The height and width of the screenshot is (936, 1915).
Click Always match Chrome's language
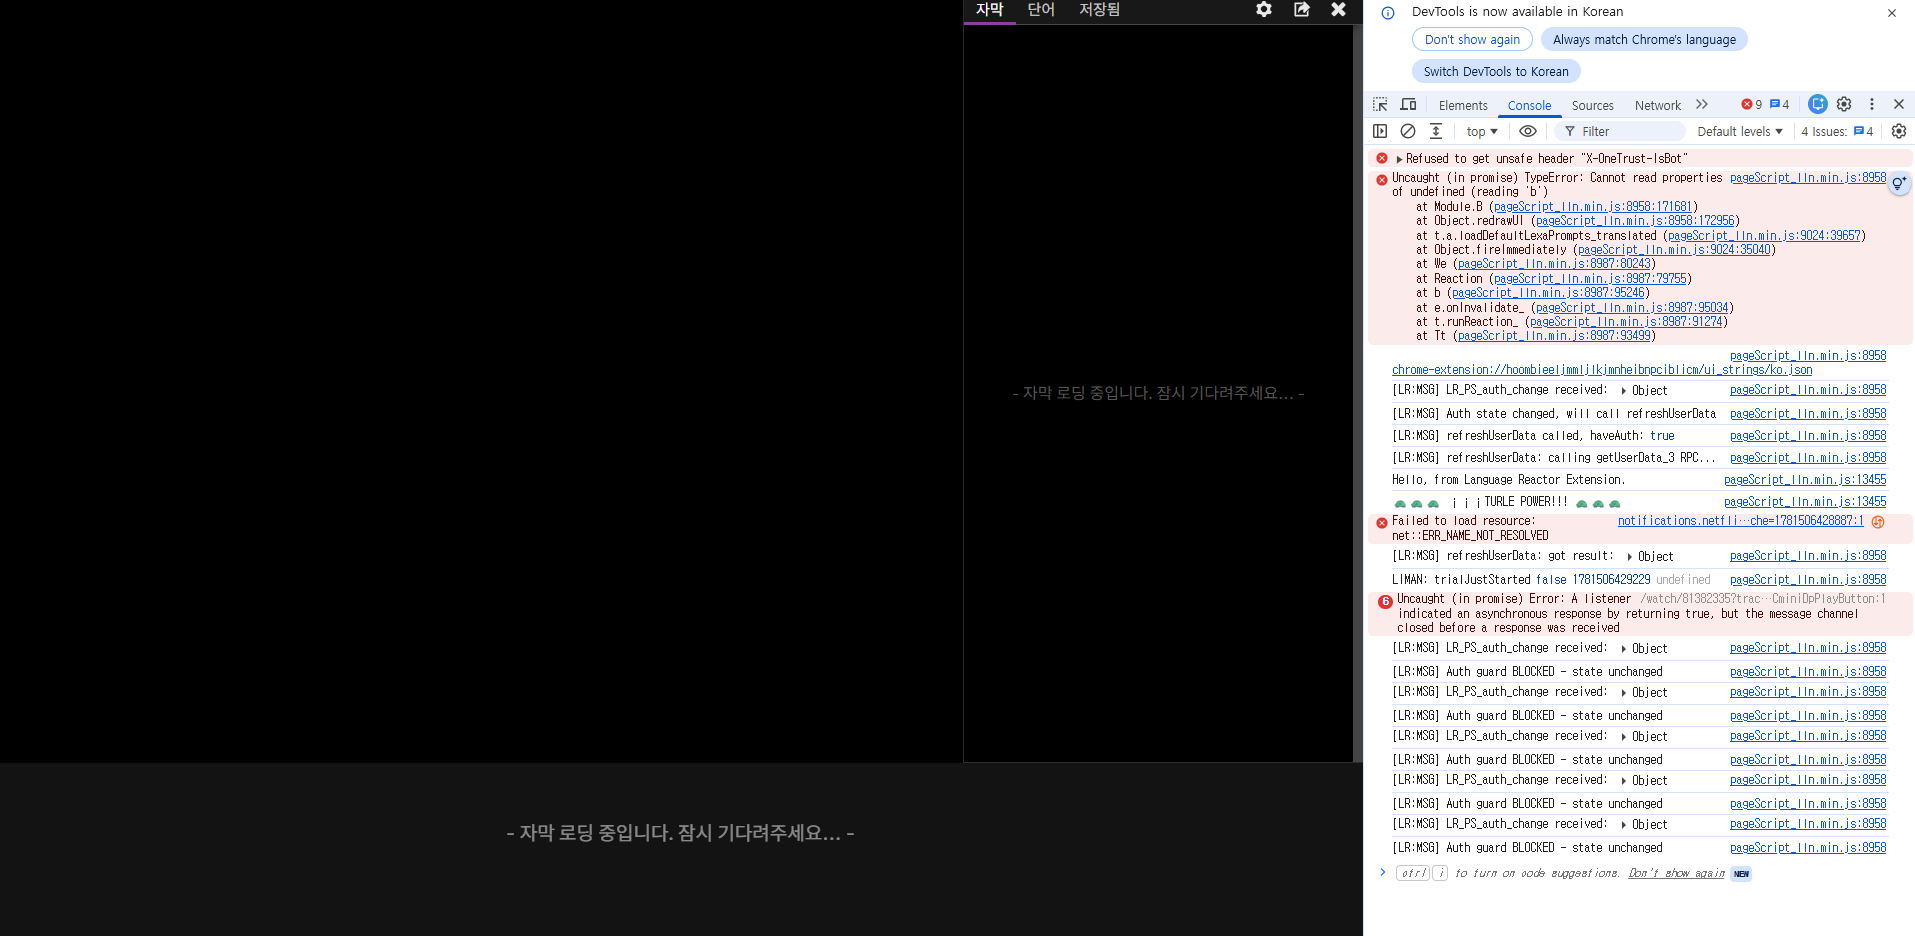1644,39
